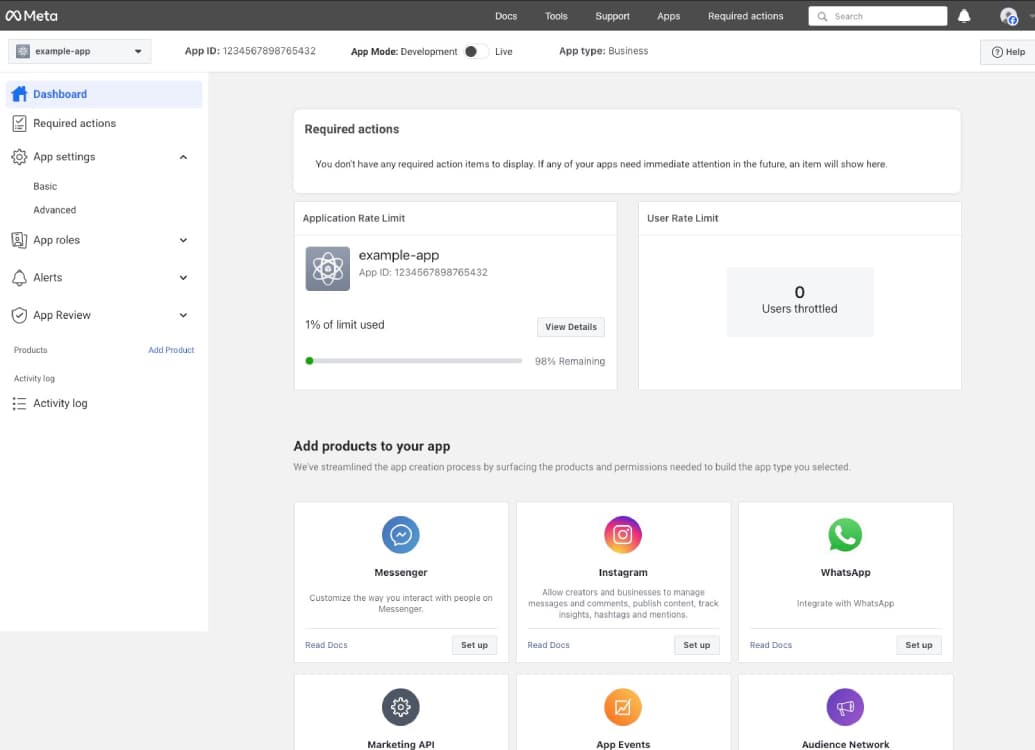
Task: Open the user profile avatar
Action: point(1008,16)
